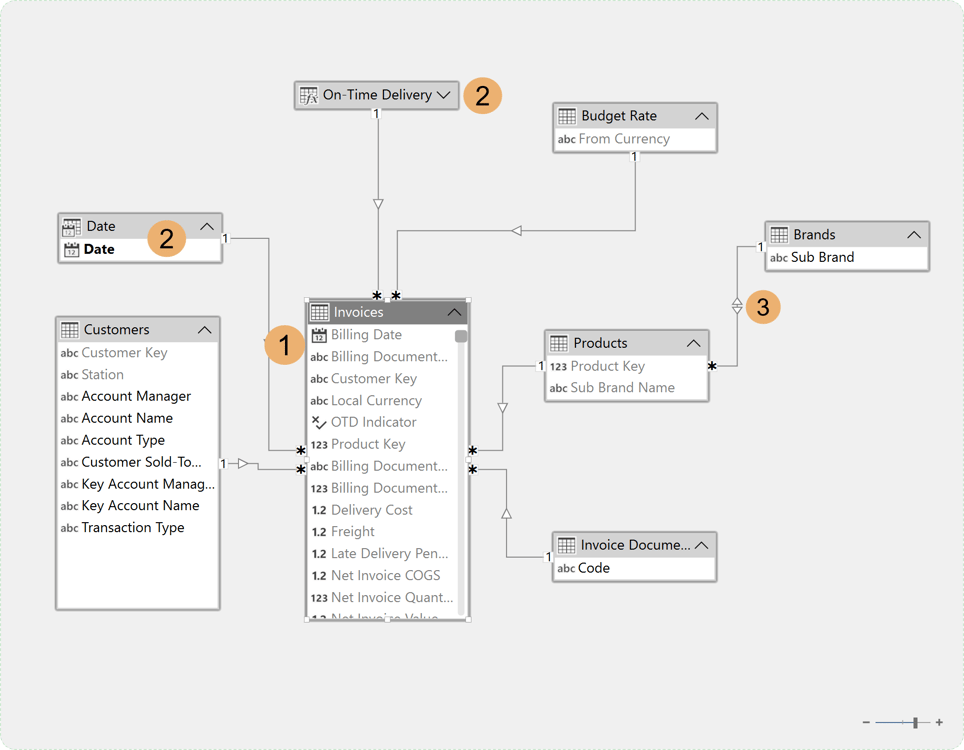Click the zoom out minus button
The height and width of the screenshot is (750, 964).
point(865,722)
